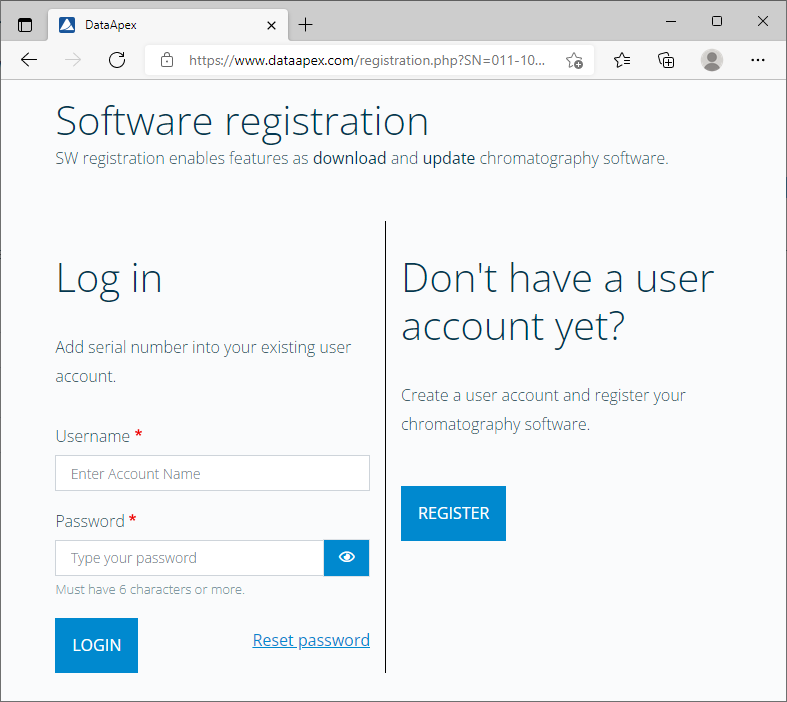This screenshot has width=787, height=702.
Task: Focus the Username account name field
Action: [212, 473]
